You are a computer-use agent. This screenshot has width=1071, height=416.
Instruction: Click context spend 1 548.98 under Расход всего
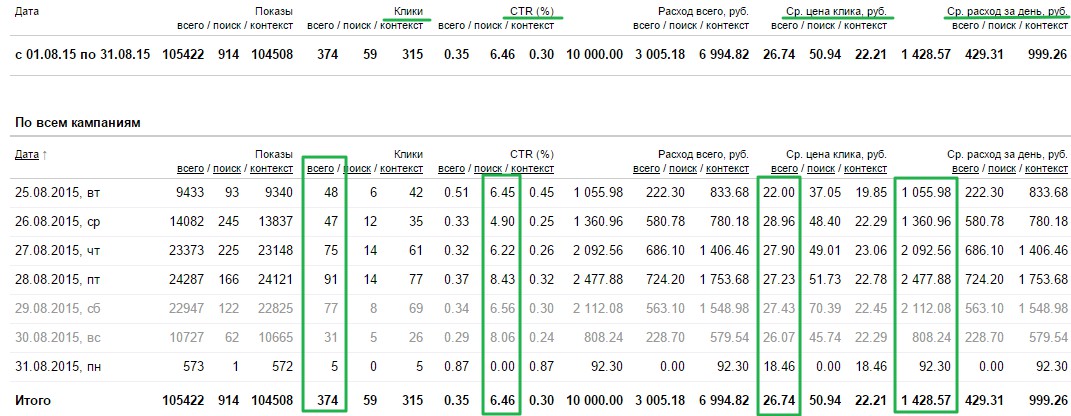pyautogui.click(x=724, y=308)
